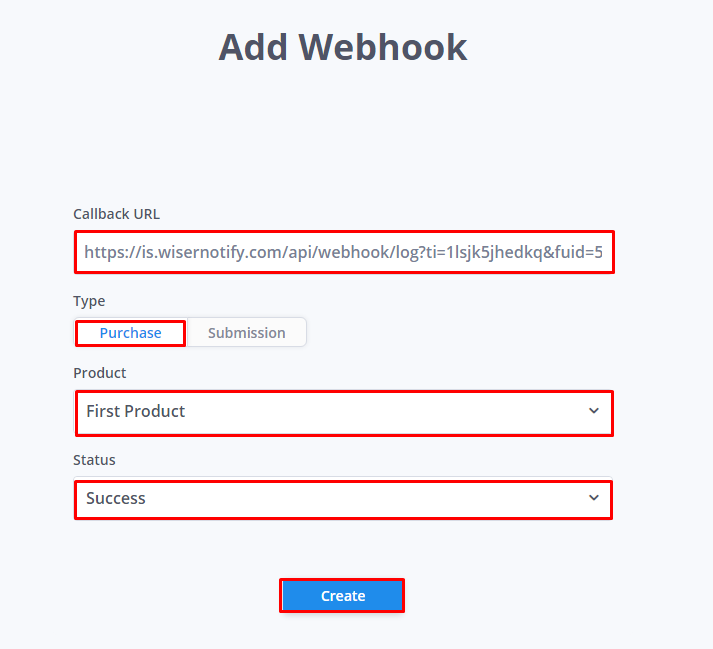Open the Status dropdown showing Success

343,499
